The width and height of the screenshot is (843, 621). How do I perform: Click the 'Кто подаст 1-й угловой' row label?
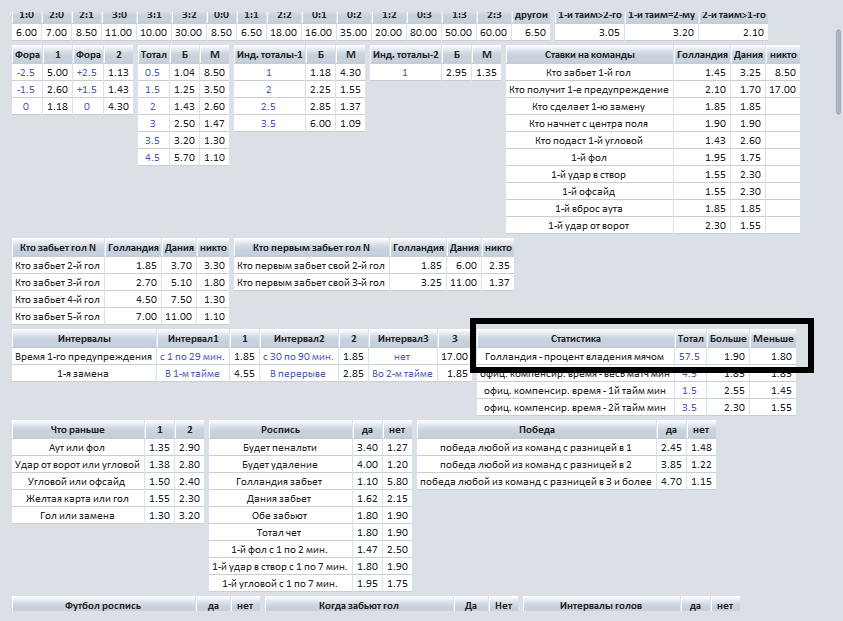[x=589, y=141]
